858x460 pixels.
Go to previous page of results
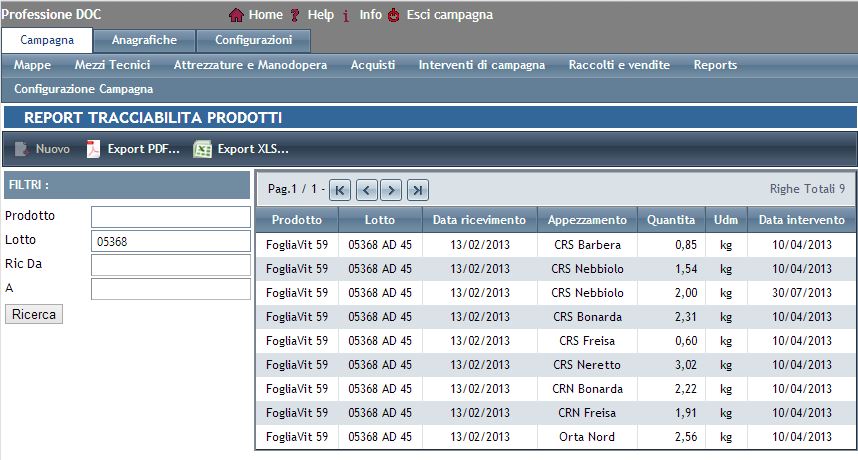pos(366,189)
